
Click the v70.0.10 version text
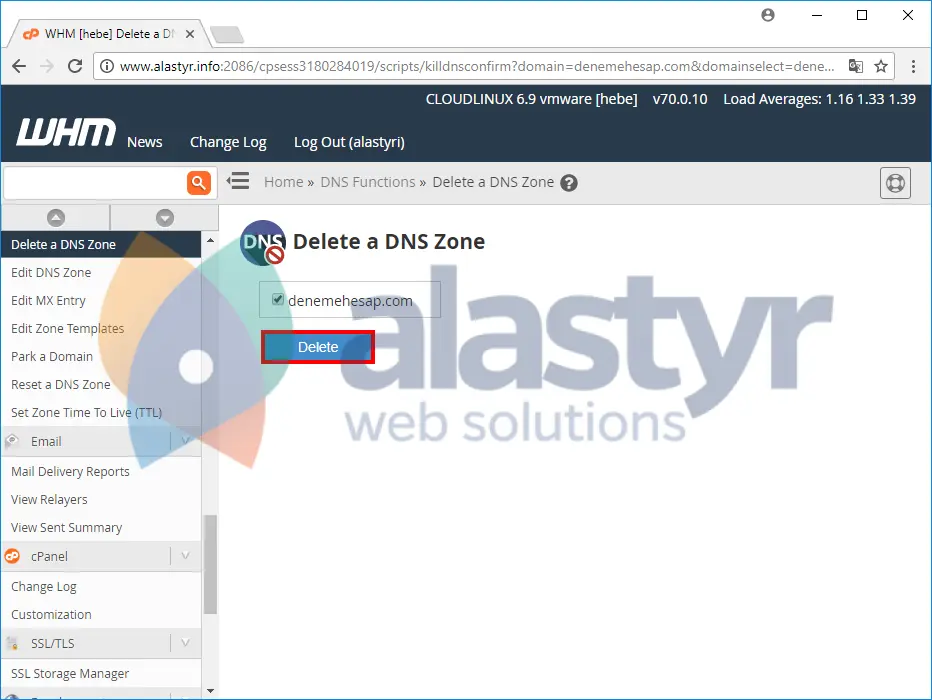tap(680, 99)
